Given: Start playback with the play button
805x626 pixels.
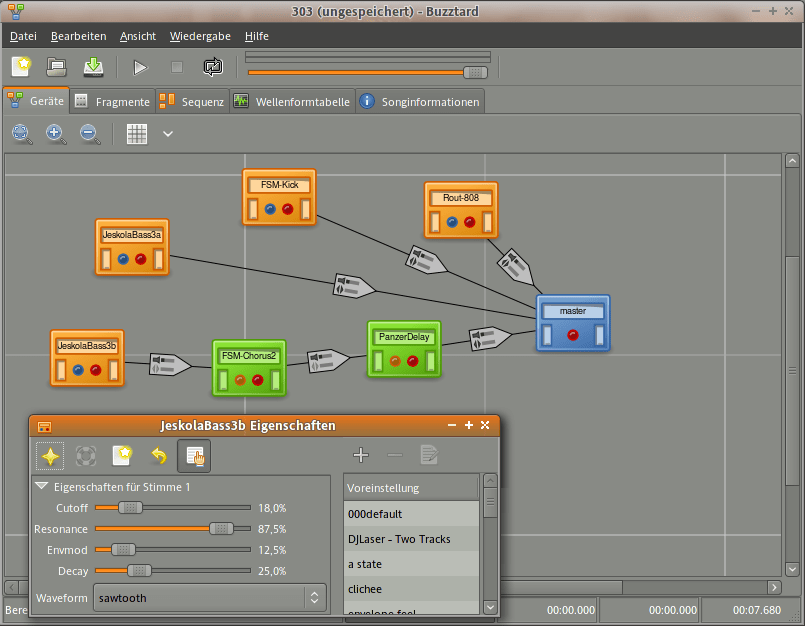Looking at the screenshot, I should (139, 67).
